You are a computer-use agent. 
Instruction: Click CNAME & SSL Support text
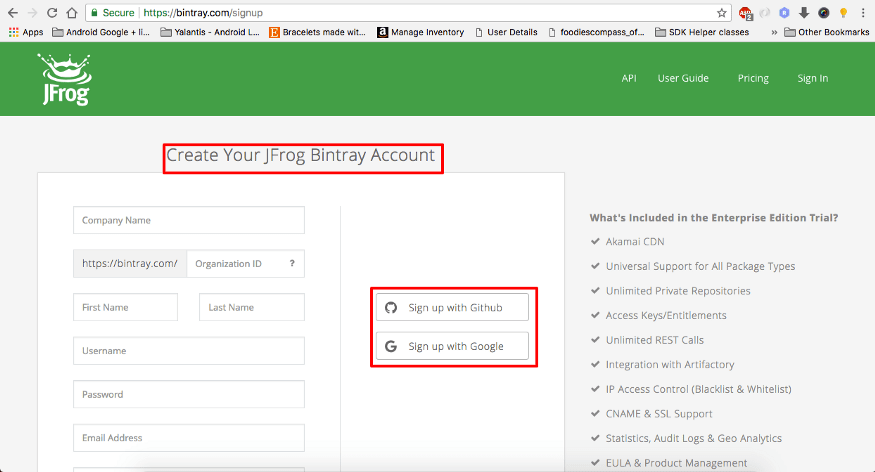[x=659, y=413]
